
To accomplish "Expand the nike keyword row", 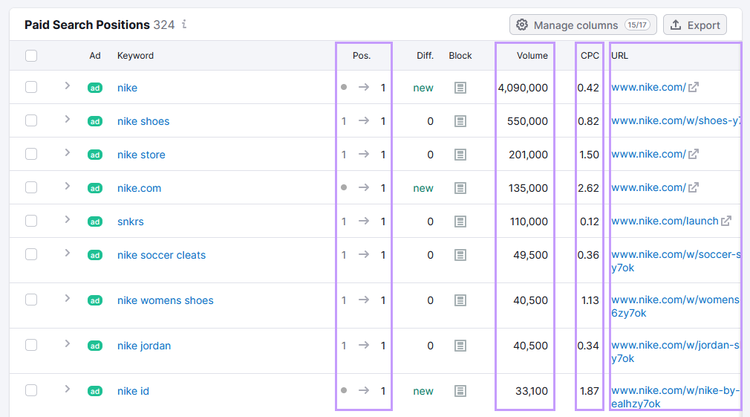I will tap(67, 86).
